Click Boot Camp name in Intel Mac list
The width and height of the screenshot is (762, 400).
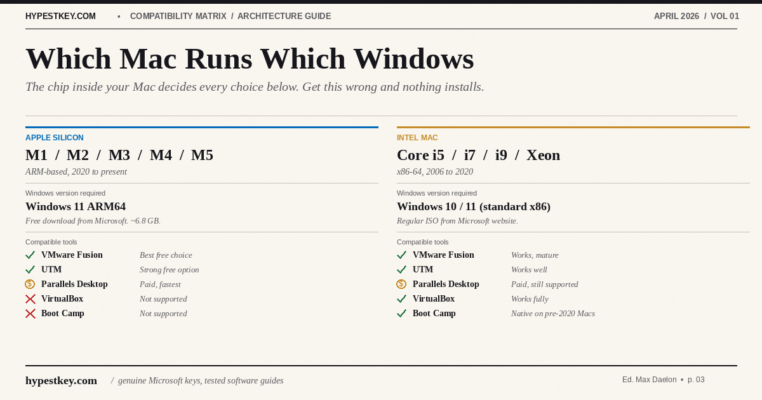tap(434, 313)
